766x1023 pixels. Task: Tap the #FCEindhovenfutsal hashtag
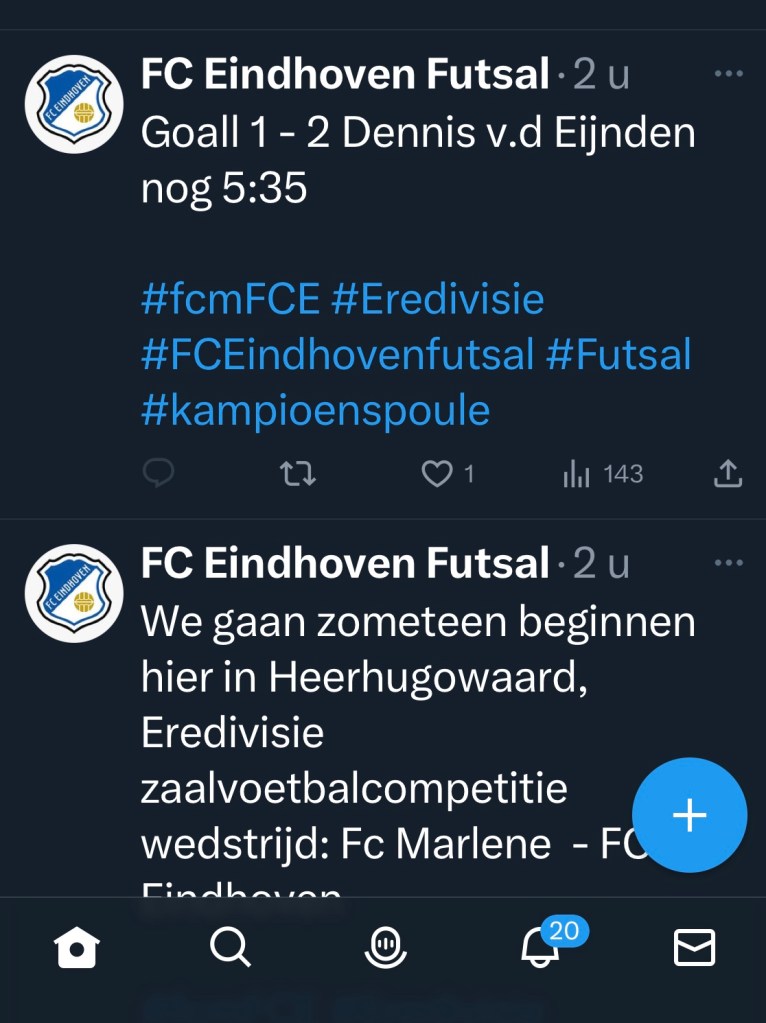(337, 355)
